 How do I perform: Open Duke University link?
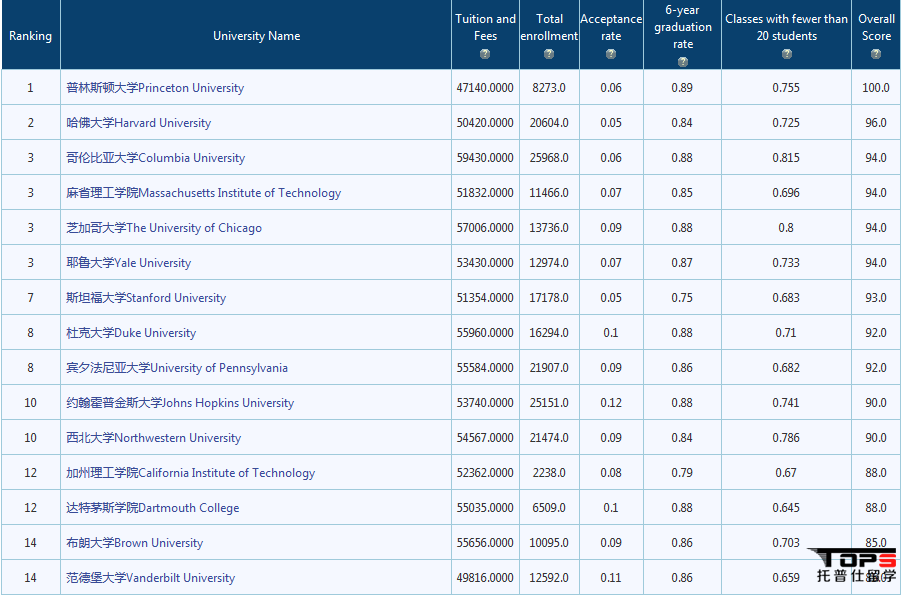click(131, 333)
